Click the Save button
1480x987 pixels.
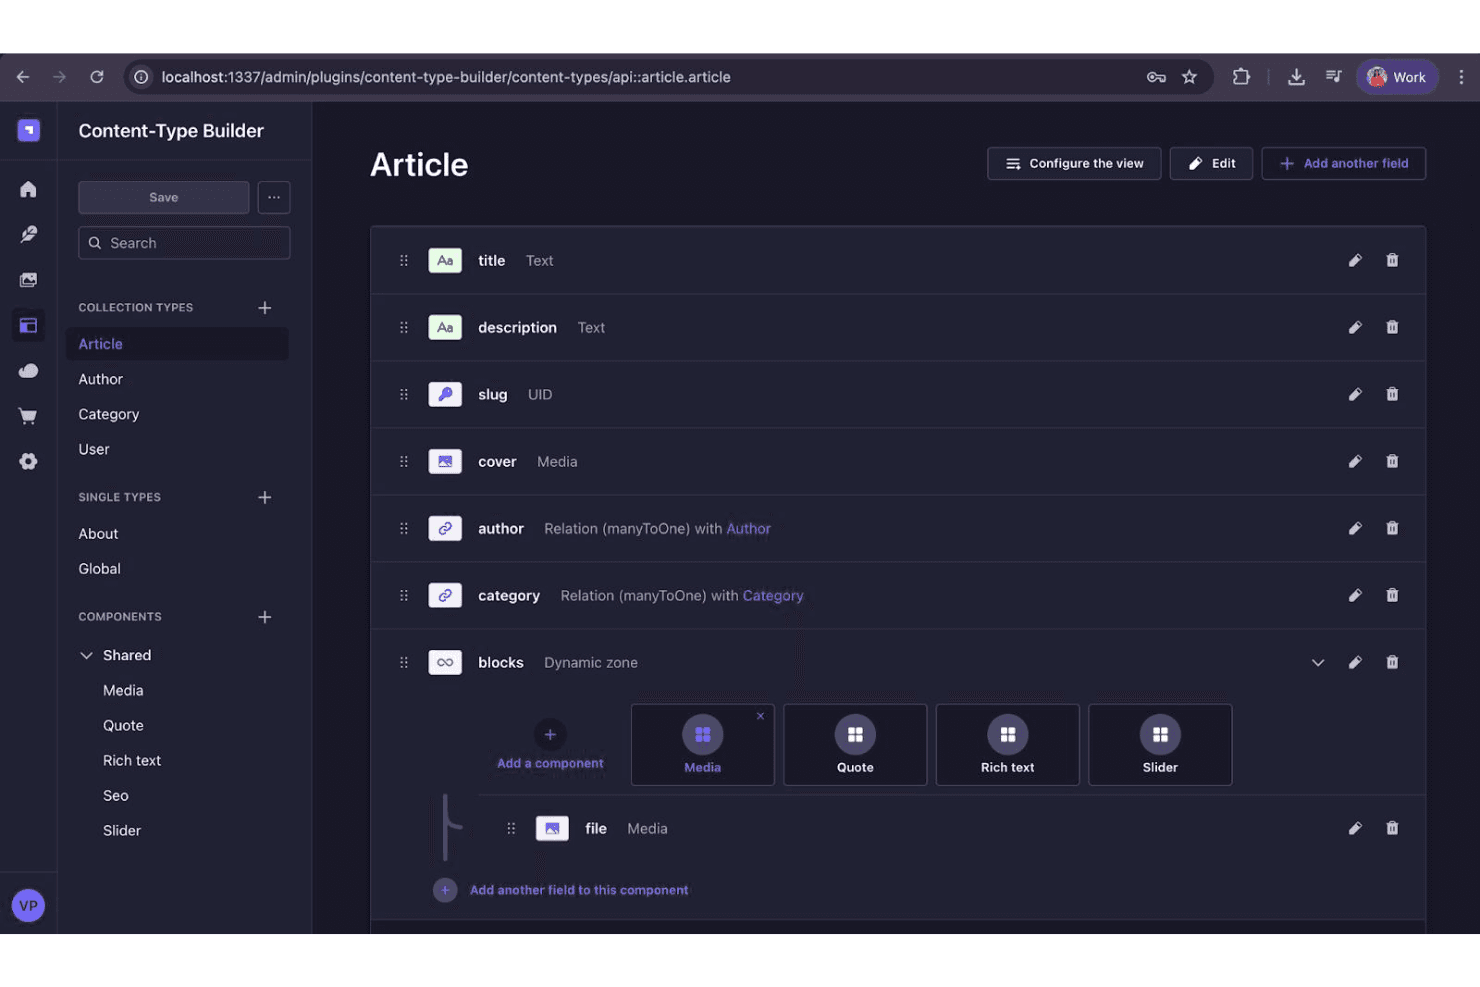(164, 197)
